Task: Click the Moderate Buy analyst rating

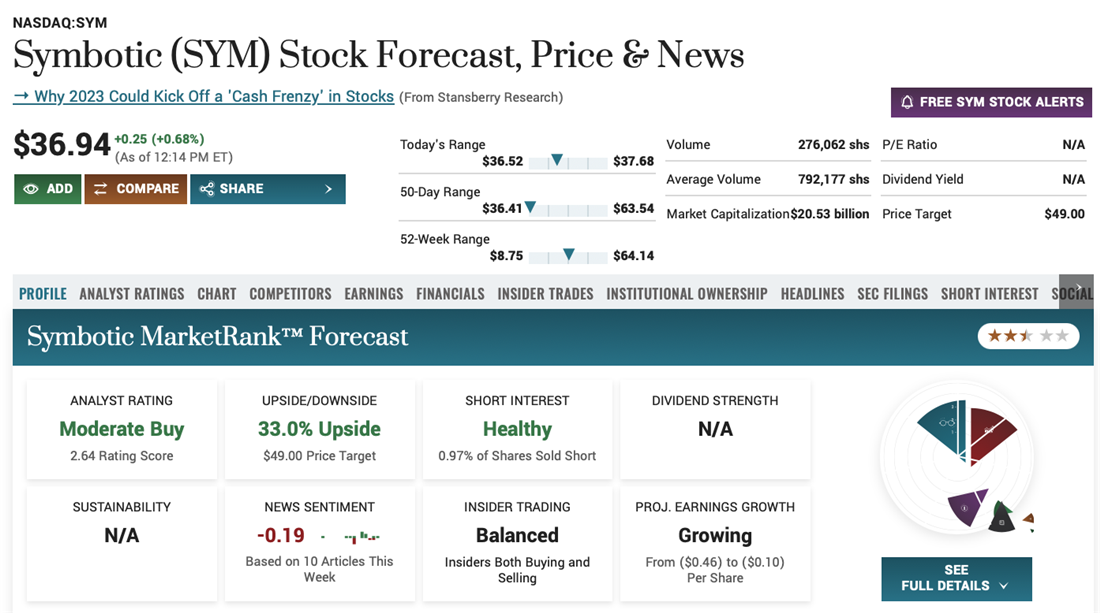Action: coord(122,429)
